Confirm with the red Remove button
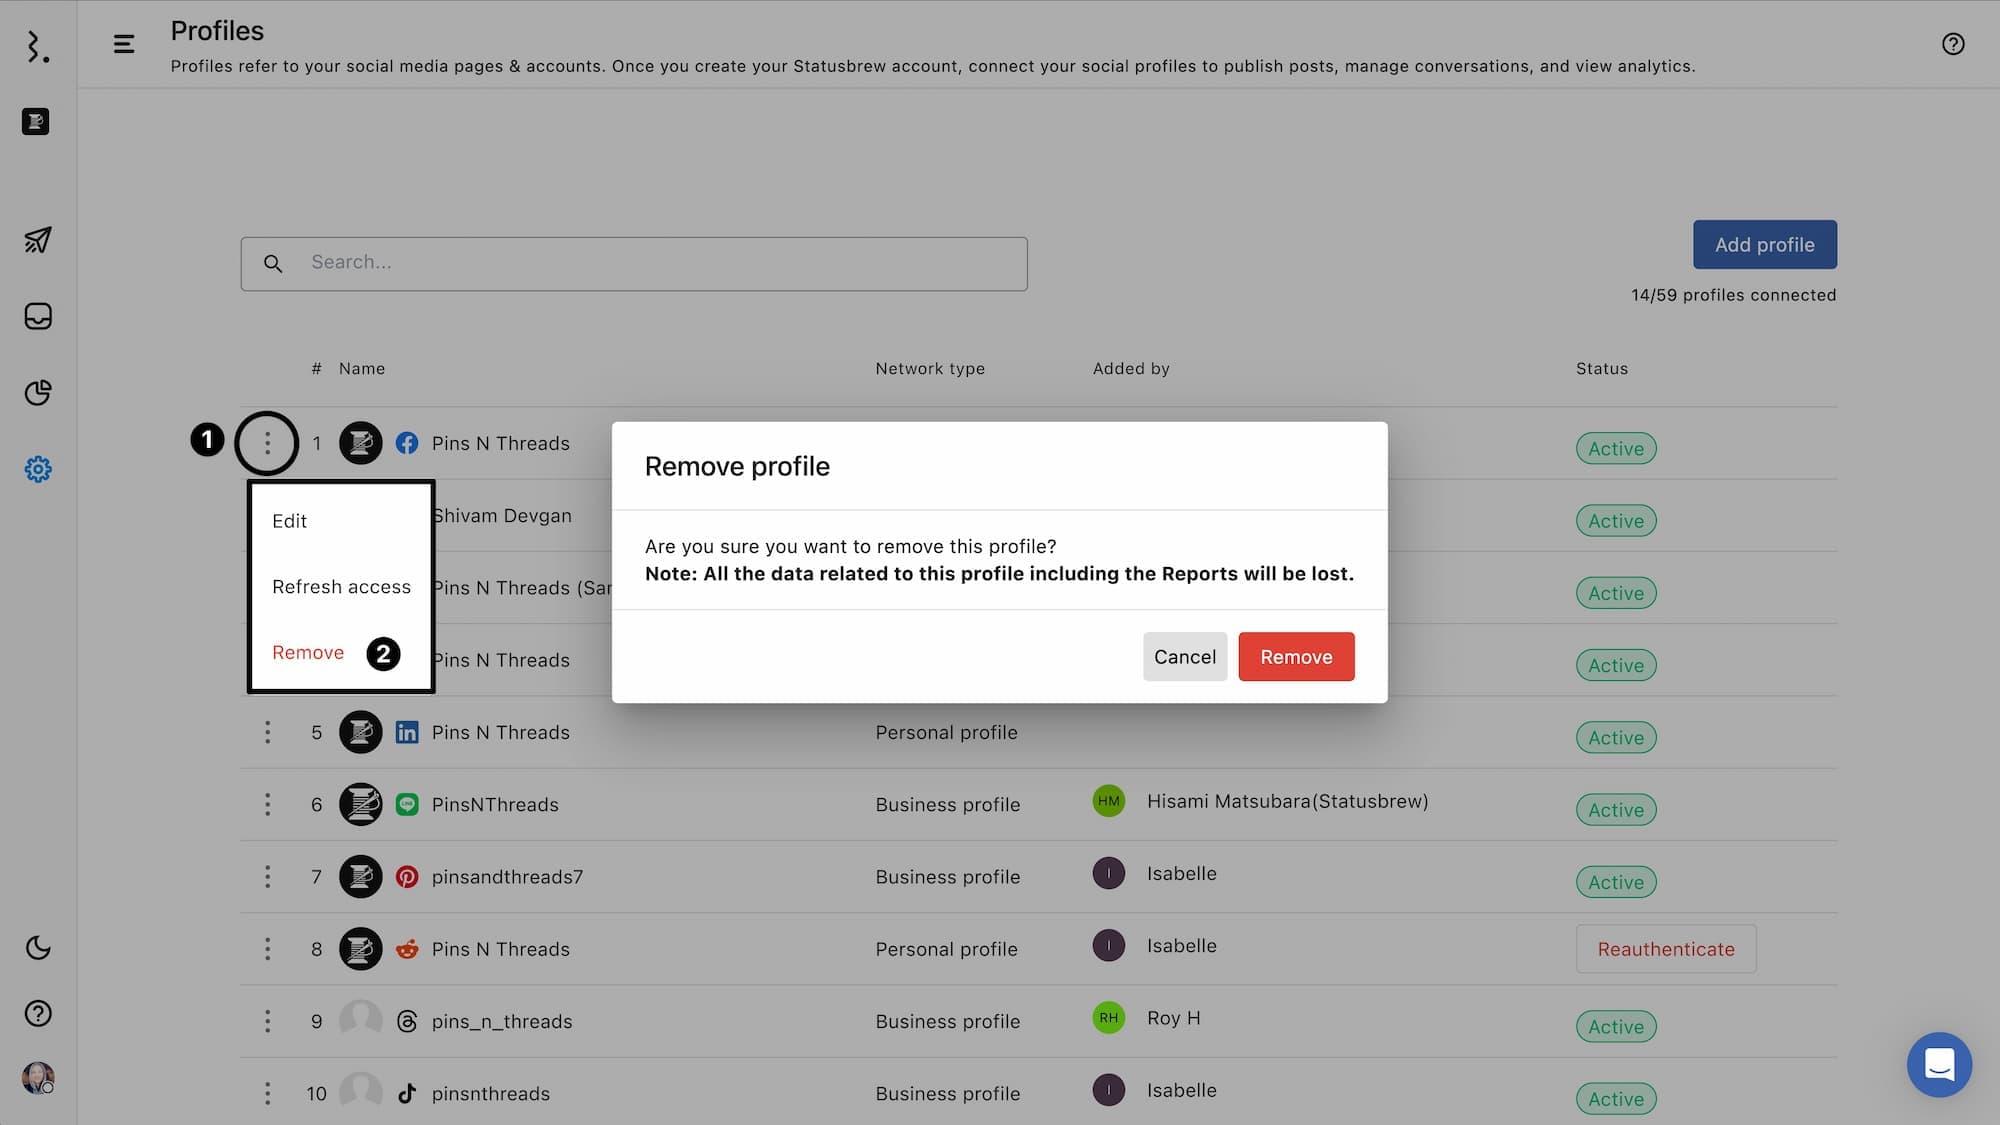 [x=1296, y=657]
